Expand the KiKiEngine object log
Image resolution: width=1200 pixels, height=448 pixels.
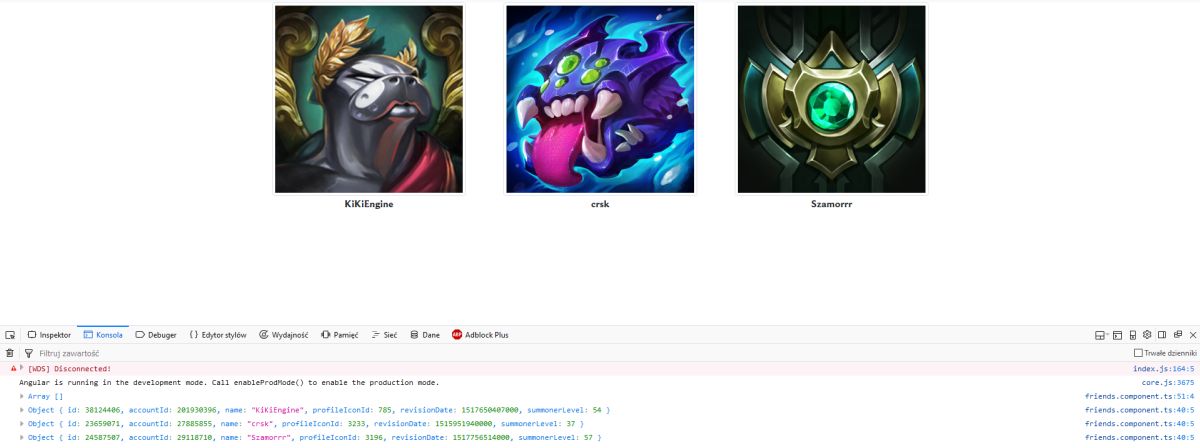(x=22, y=410)
